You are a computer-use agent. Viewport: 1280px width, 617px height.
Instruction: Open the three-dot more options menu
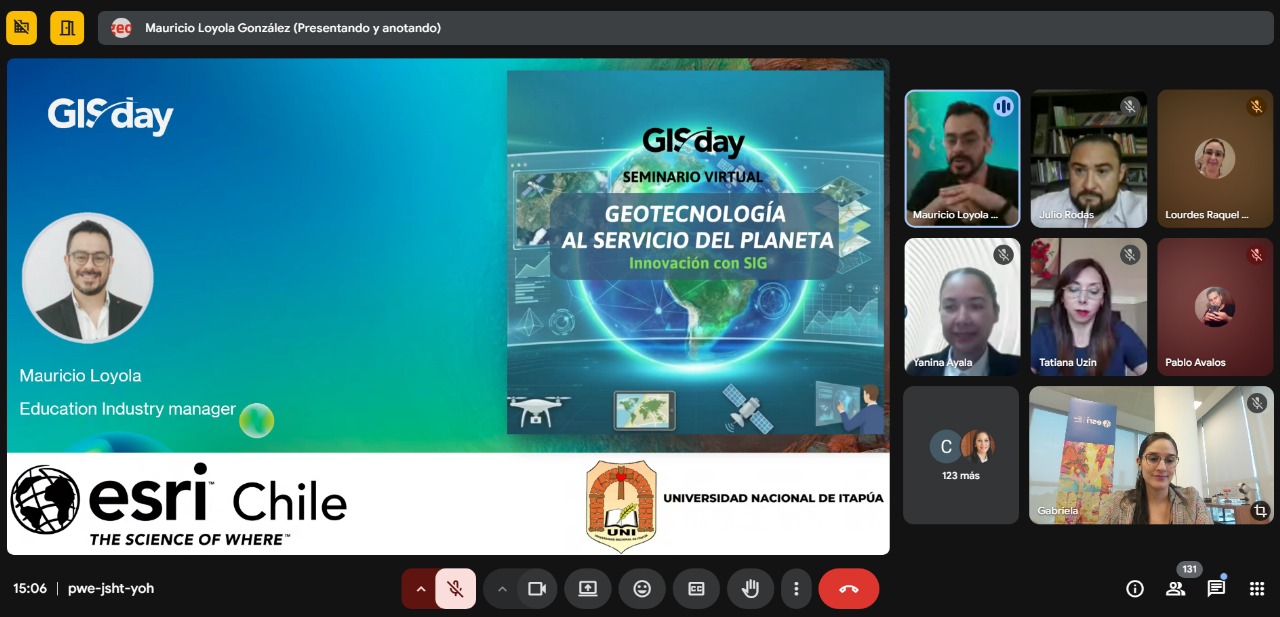coord(796,589)
